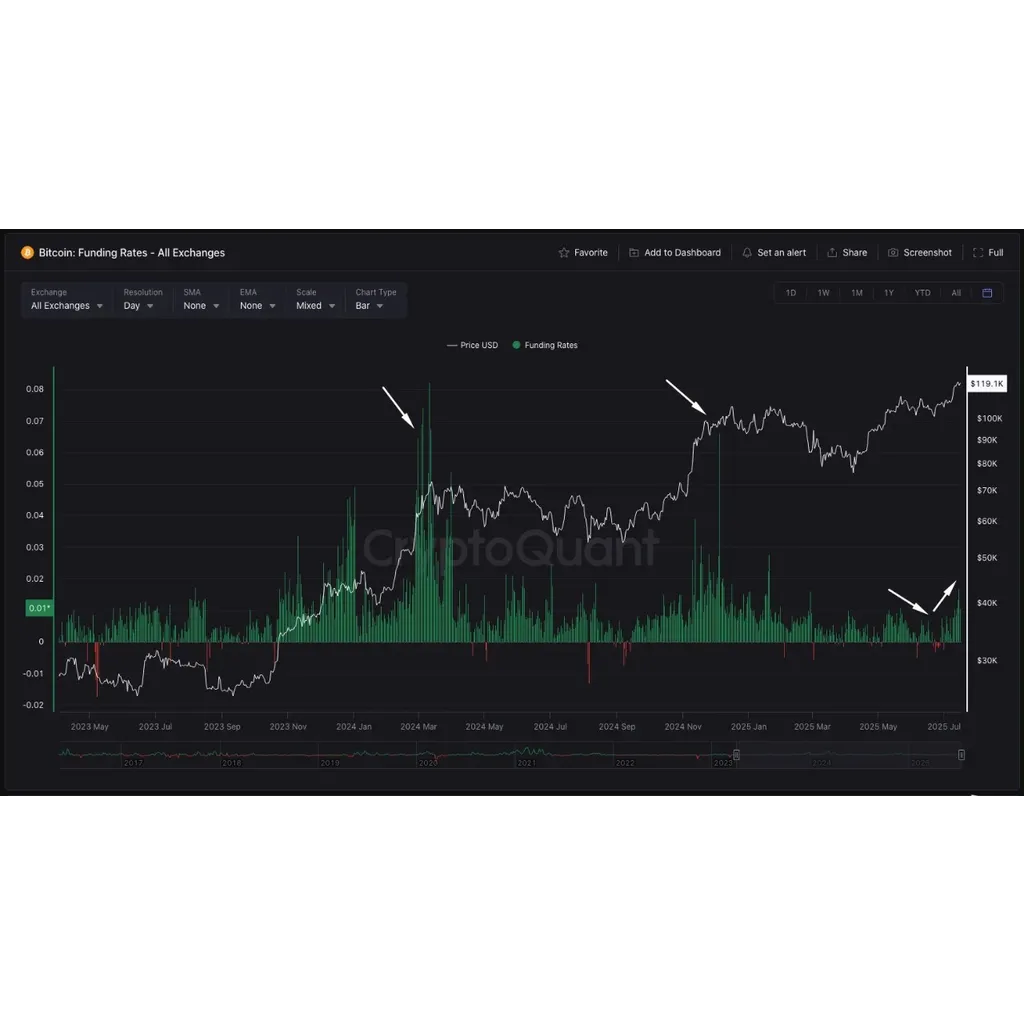
Task: Grab the left handle of range navigator
Action: [736, 755]
